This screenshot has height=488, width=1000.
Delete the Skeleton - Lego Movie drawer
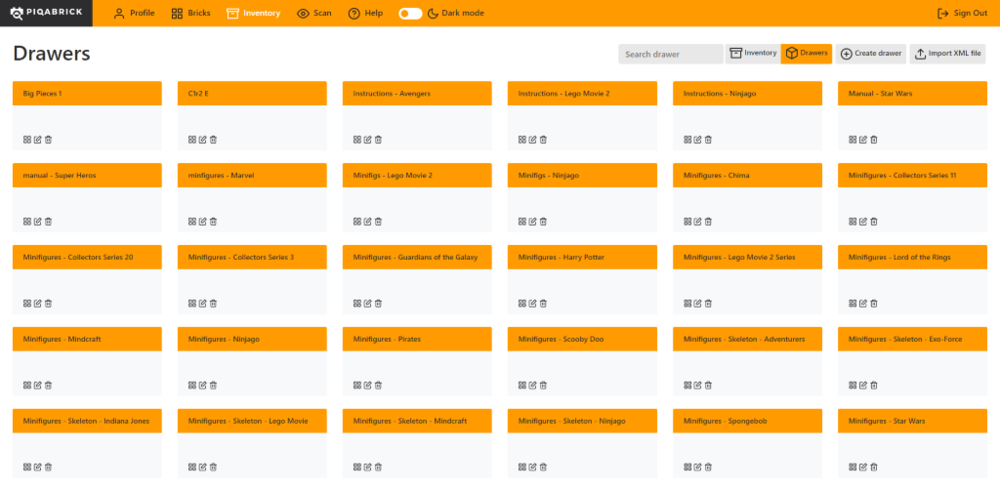click(214, 467)
